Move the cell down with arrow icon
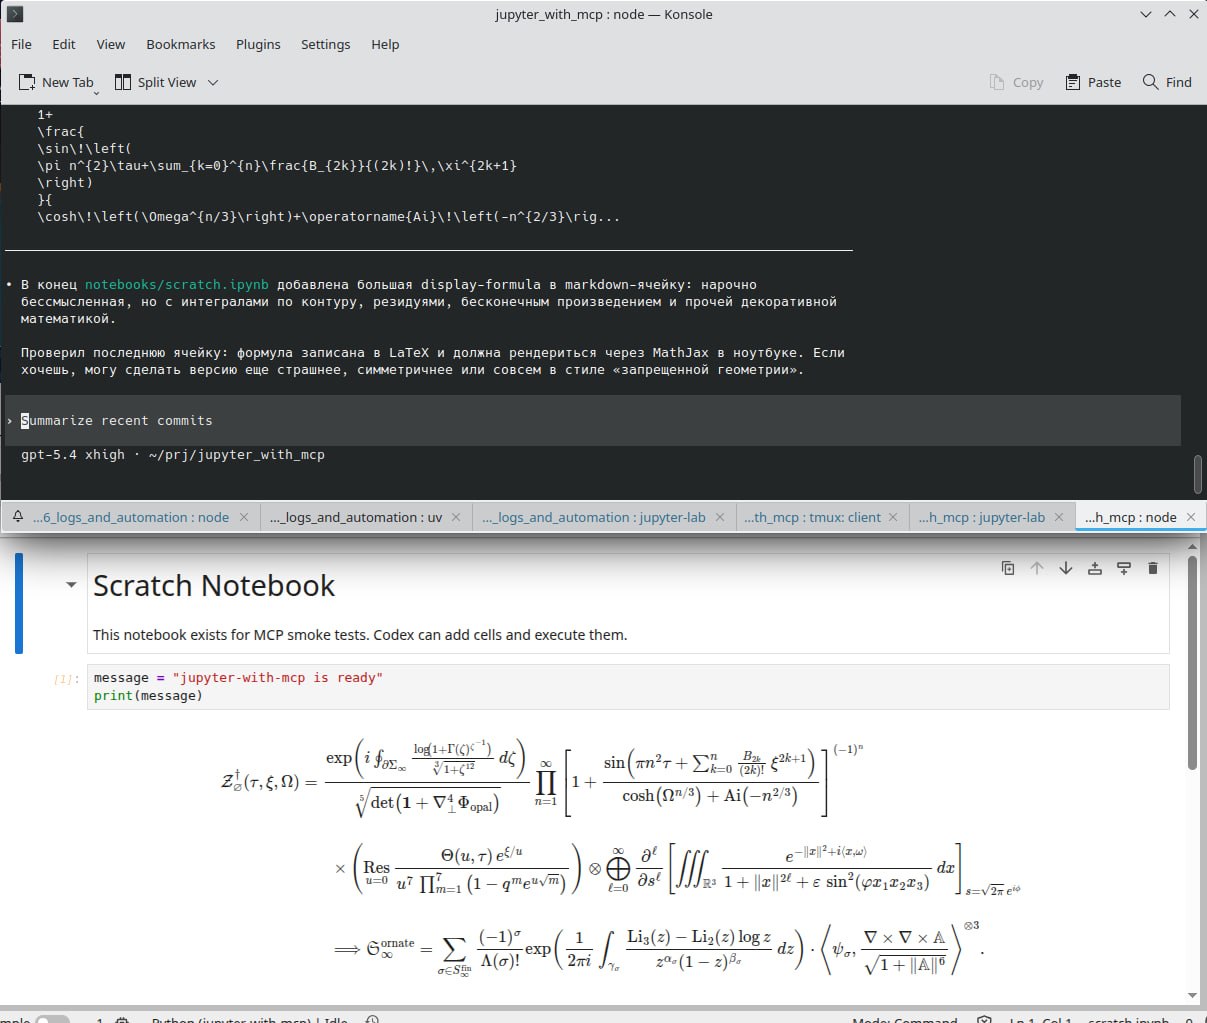The width and height of the screenshot is (1207, 1023). tap(1066, 568)
